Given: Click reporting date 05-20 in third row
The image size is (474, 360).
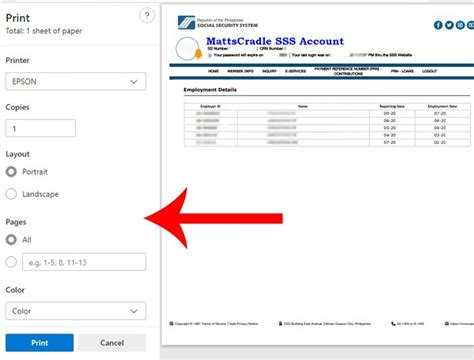Looking at the screenshot, I should click(x=389, y=128).
